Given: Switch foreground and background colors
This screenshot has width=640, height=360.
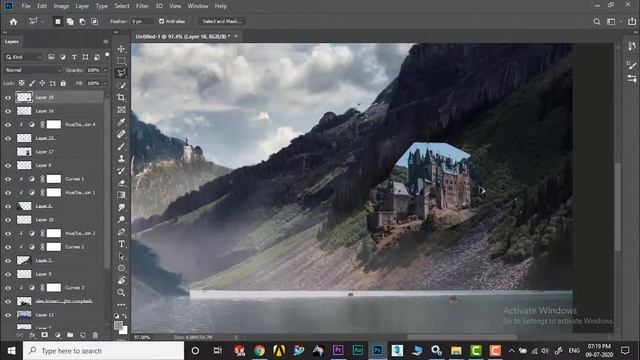Looking at the screenshot, I should [x=124, y=316].
